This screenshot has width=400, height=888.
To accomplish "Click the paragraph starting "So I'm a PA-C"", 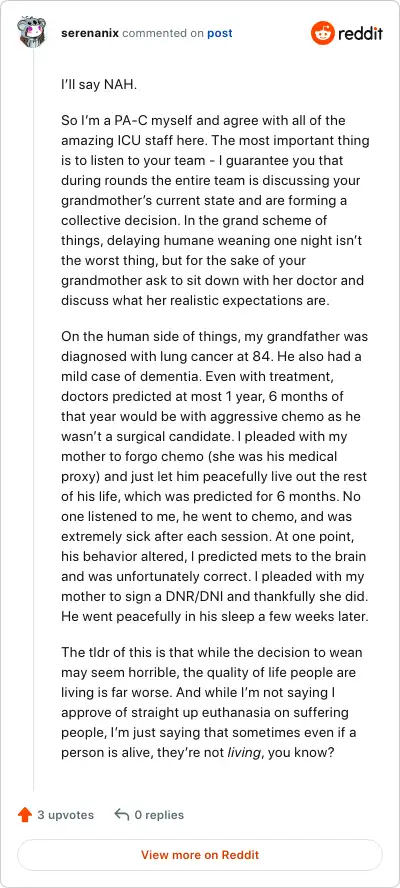I will (215, 211).
